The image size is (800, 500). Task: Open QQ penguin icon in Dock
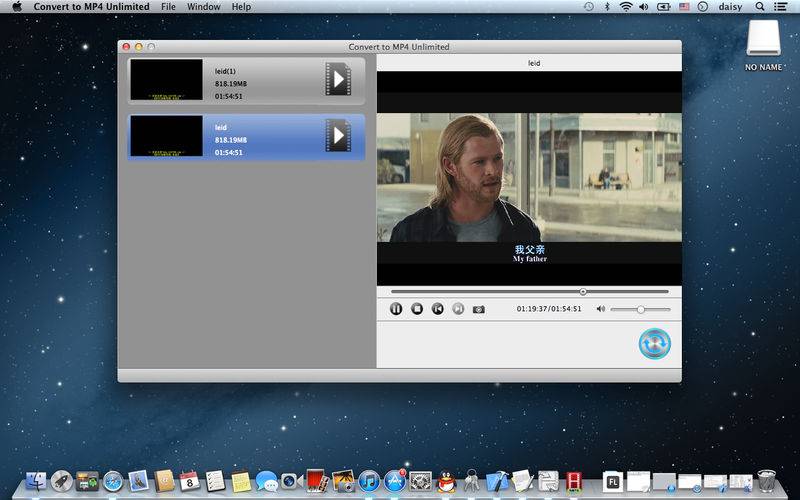click(x=446, y=481)
